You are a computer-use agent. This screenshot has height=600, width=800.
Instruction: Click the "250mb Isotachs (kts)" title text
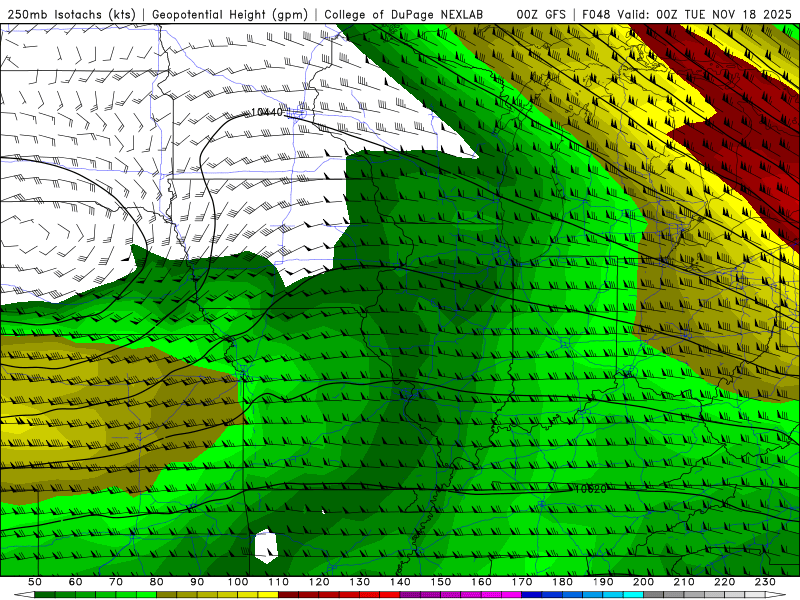tap(72, 15)
